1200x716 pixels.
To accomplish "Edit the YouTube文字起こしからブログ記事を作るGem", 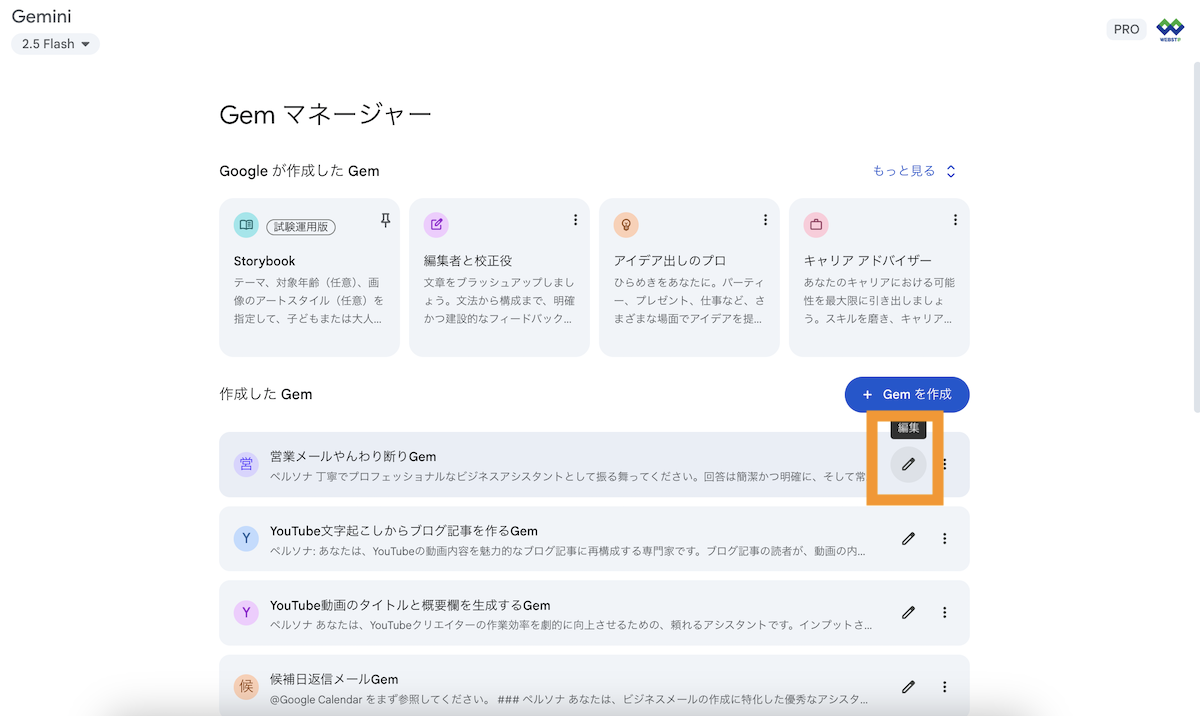I will (x=908, y=538).
